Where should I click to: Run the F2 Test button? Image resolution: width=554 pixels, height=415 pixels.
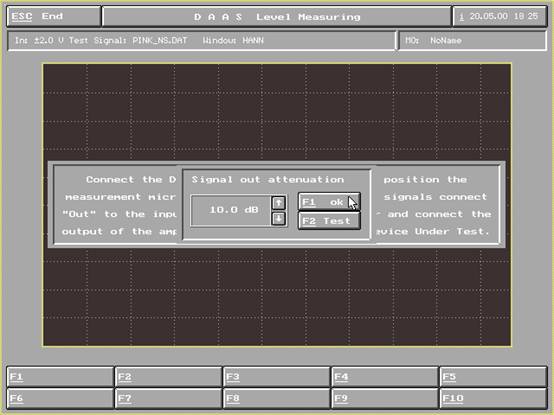[x=329, y=221]
